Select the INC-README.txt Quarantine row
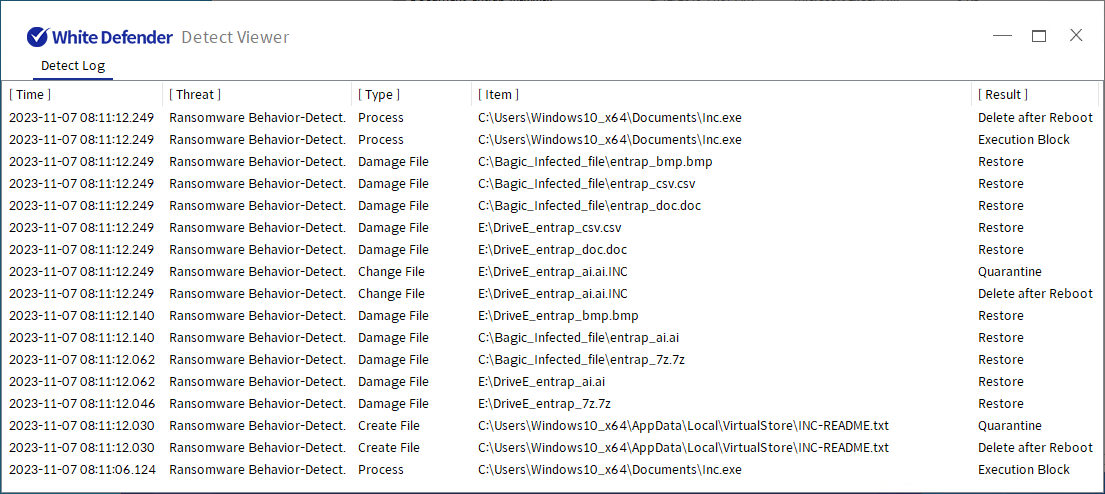The width and height of the screenshot is (1105, 494). point(552,426)
